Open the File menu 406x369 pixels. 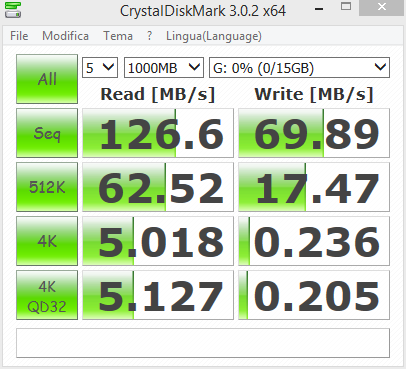pyautogui.click(x=19, y=36)
